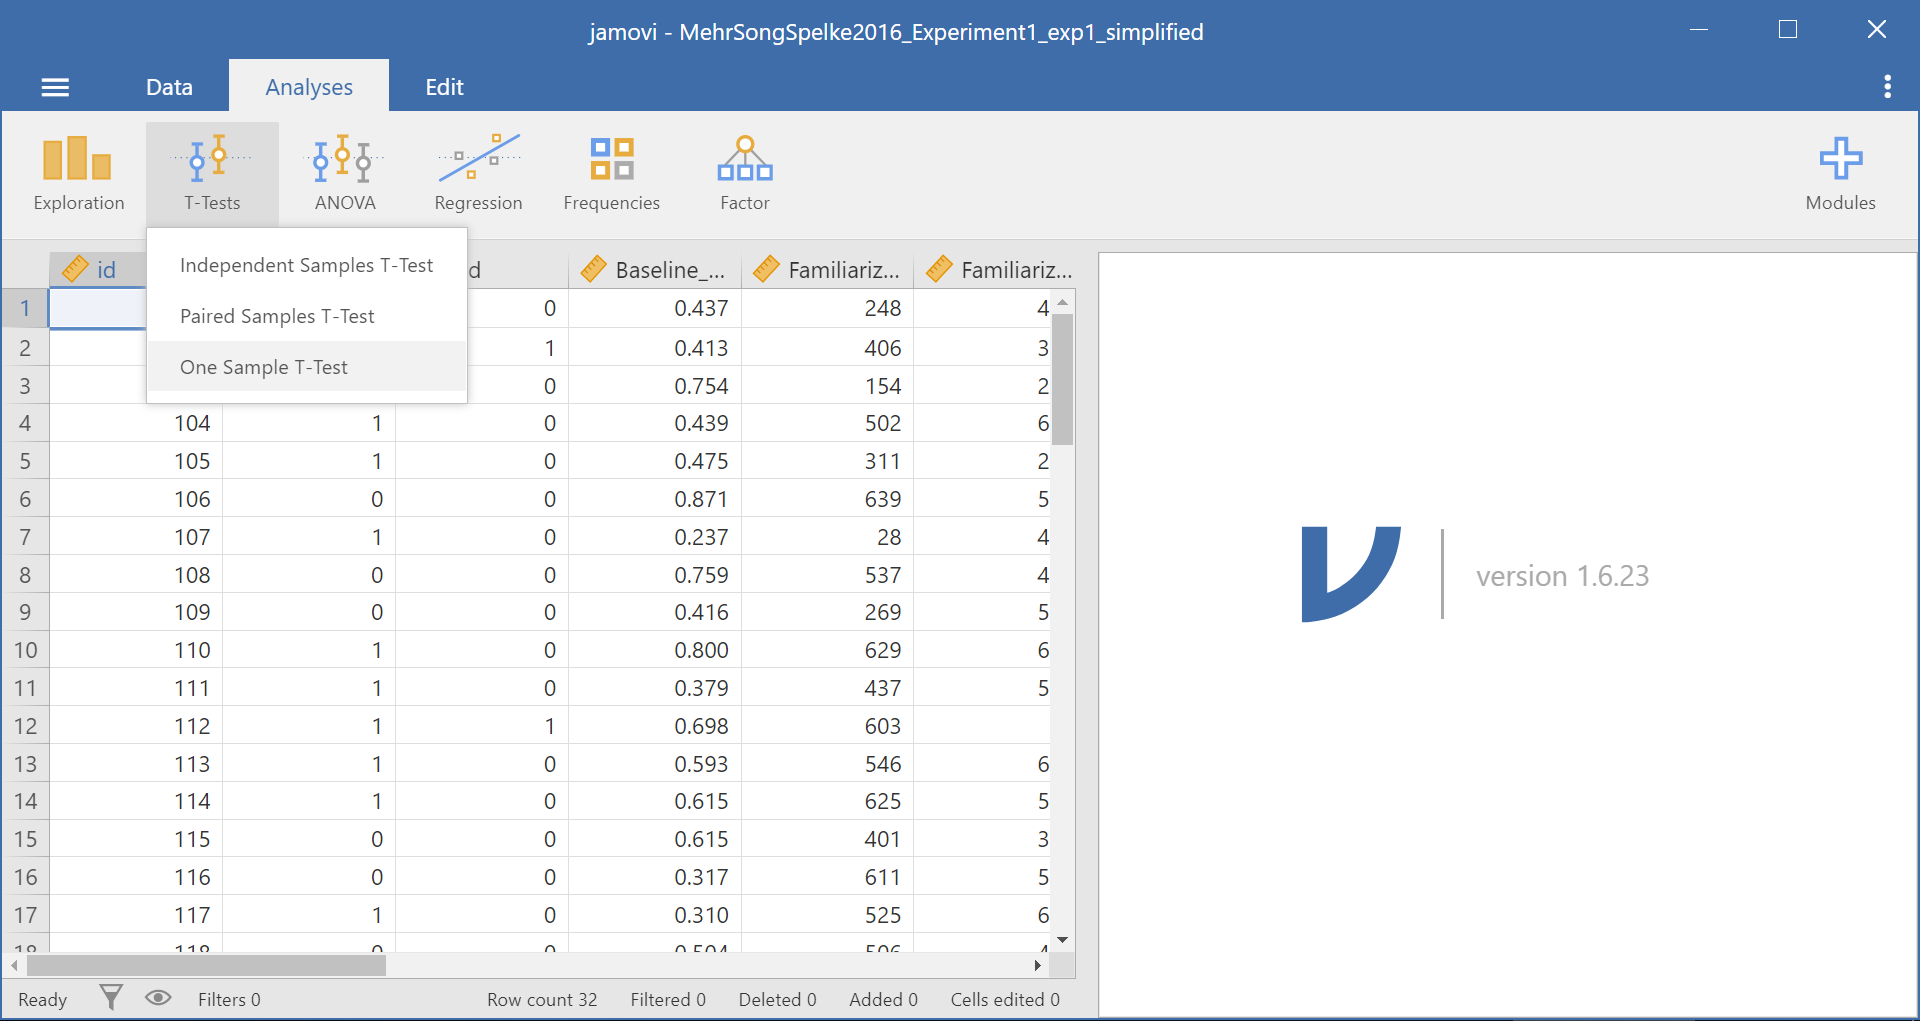Click the Baseline column header
1920x1021 pixels.
tap(655, 270)
